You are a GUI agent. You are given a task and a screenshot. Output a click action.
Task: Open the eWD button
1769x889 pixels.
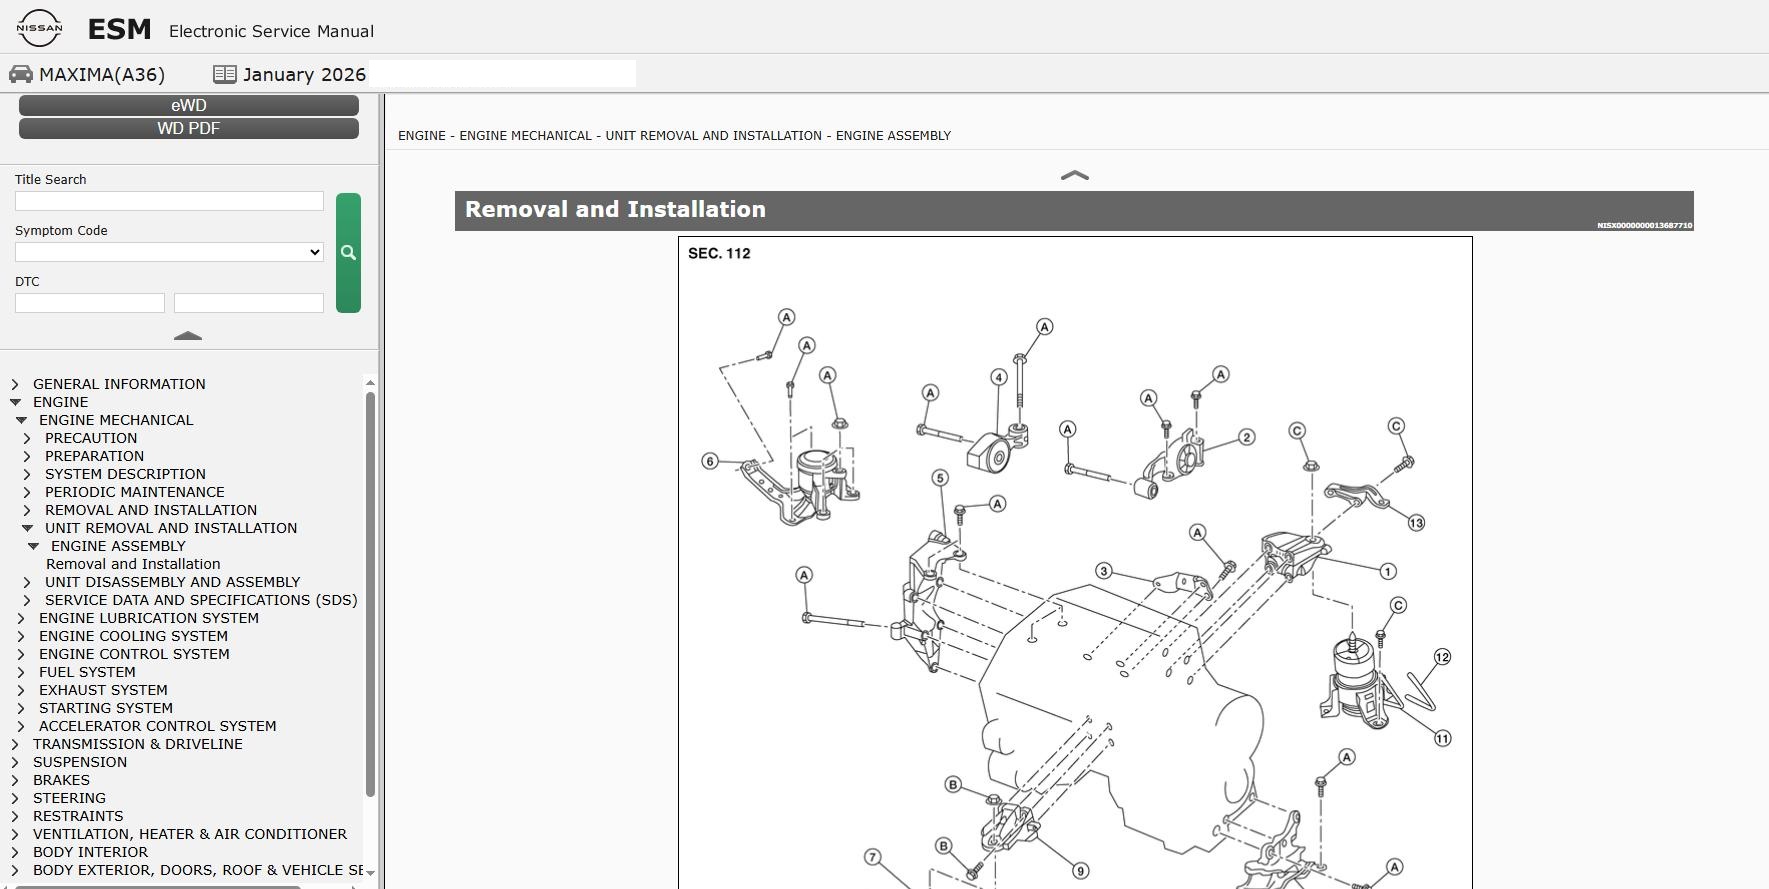(189, 105)
